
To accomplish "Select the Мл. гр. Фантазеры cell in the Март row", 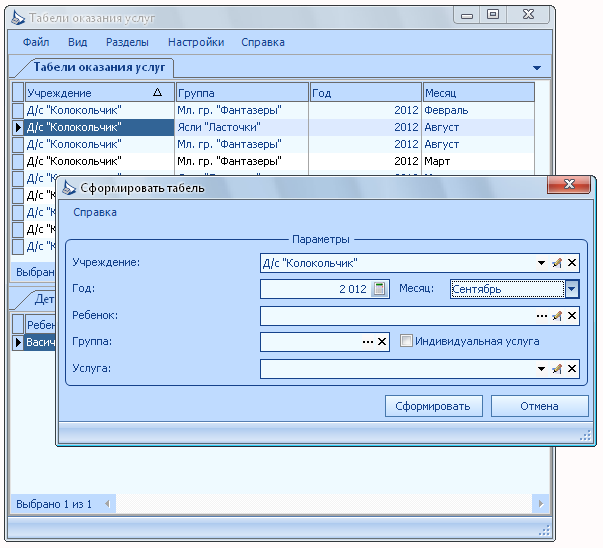I will (x=242, y=161).
